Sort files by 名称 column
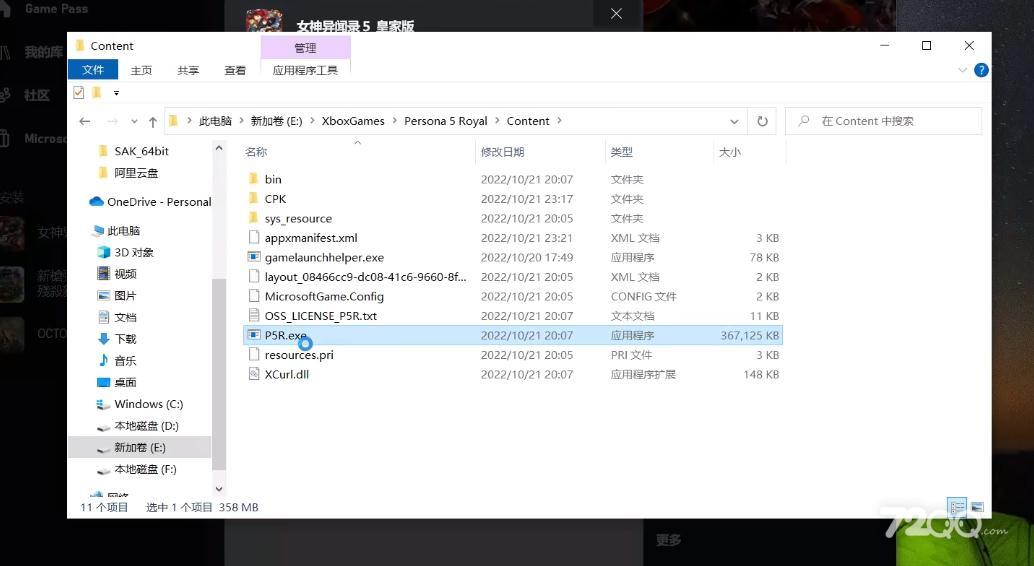This screenshot has height=566, width=1034. tap(256, 152)
